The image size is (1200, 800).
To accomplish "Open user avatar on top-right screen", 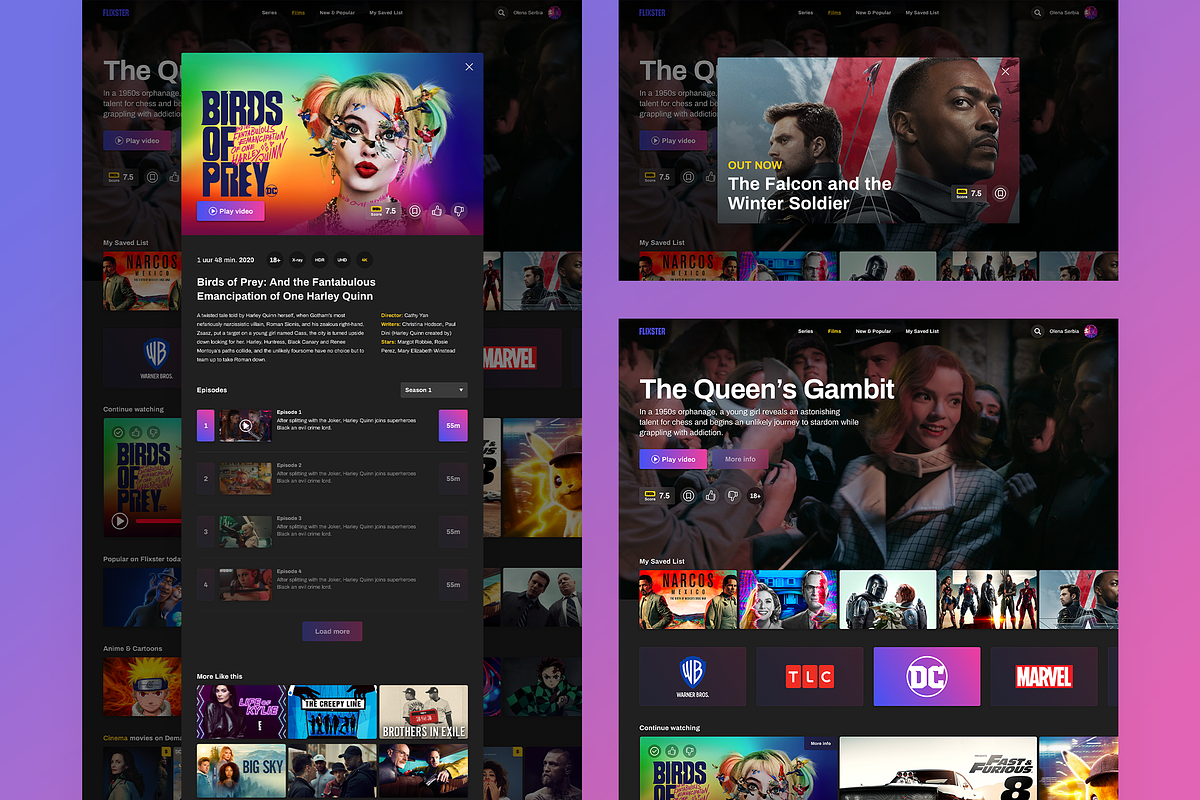I will (1091, 13).
